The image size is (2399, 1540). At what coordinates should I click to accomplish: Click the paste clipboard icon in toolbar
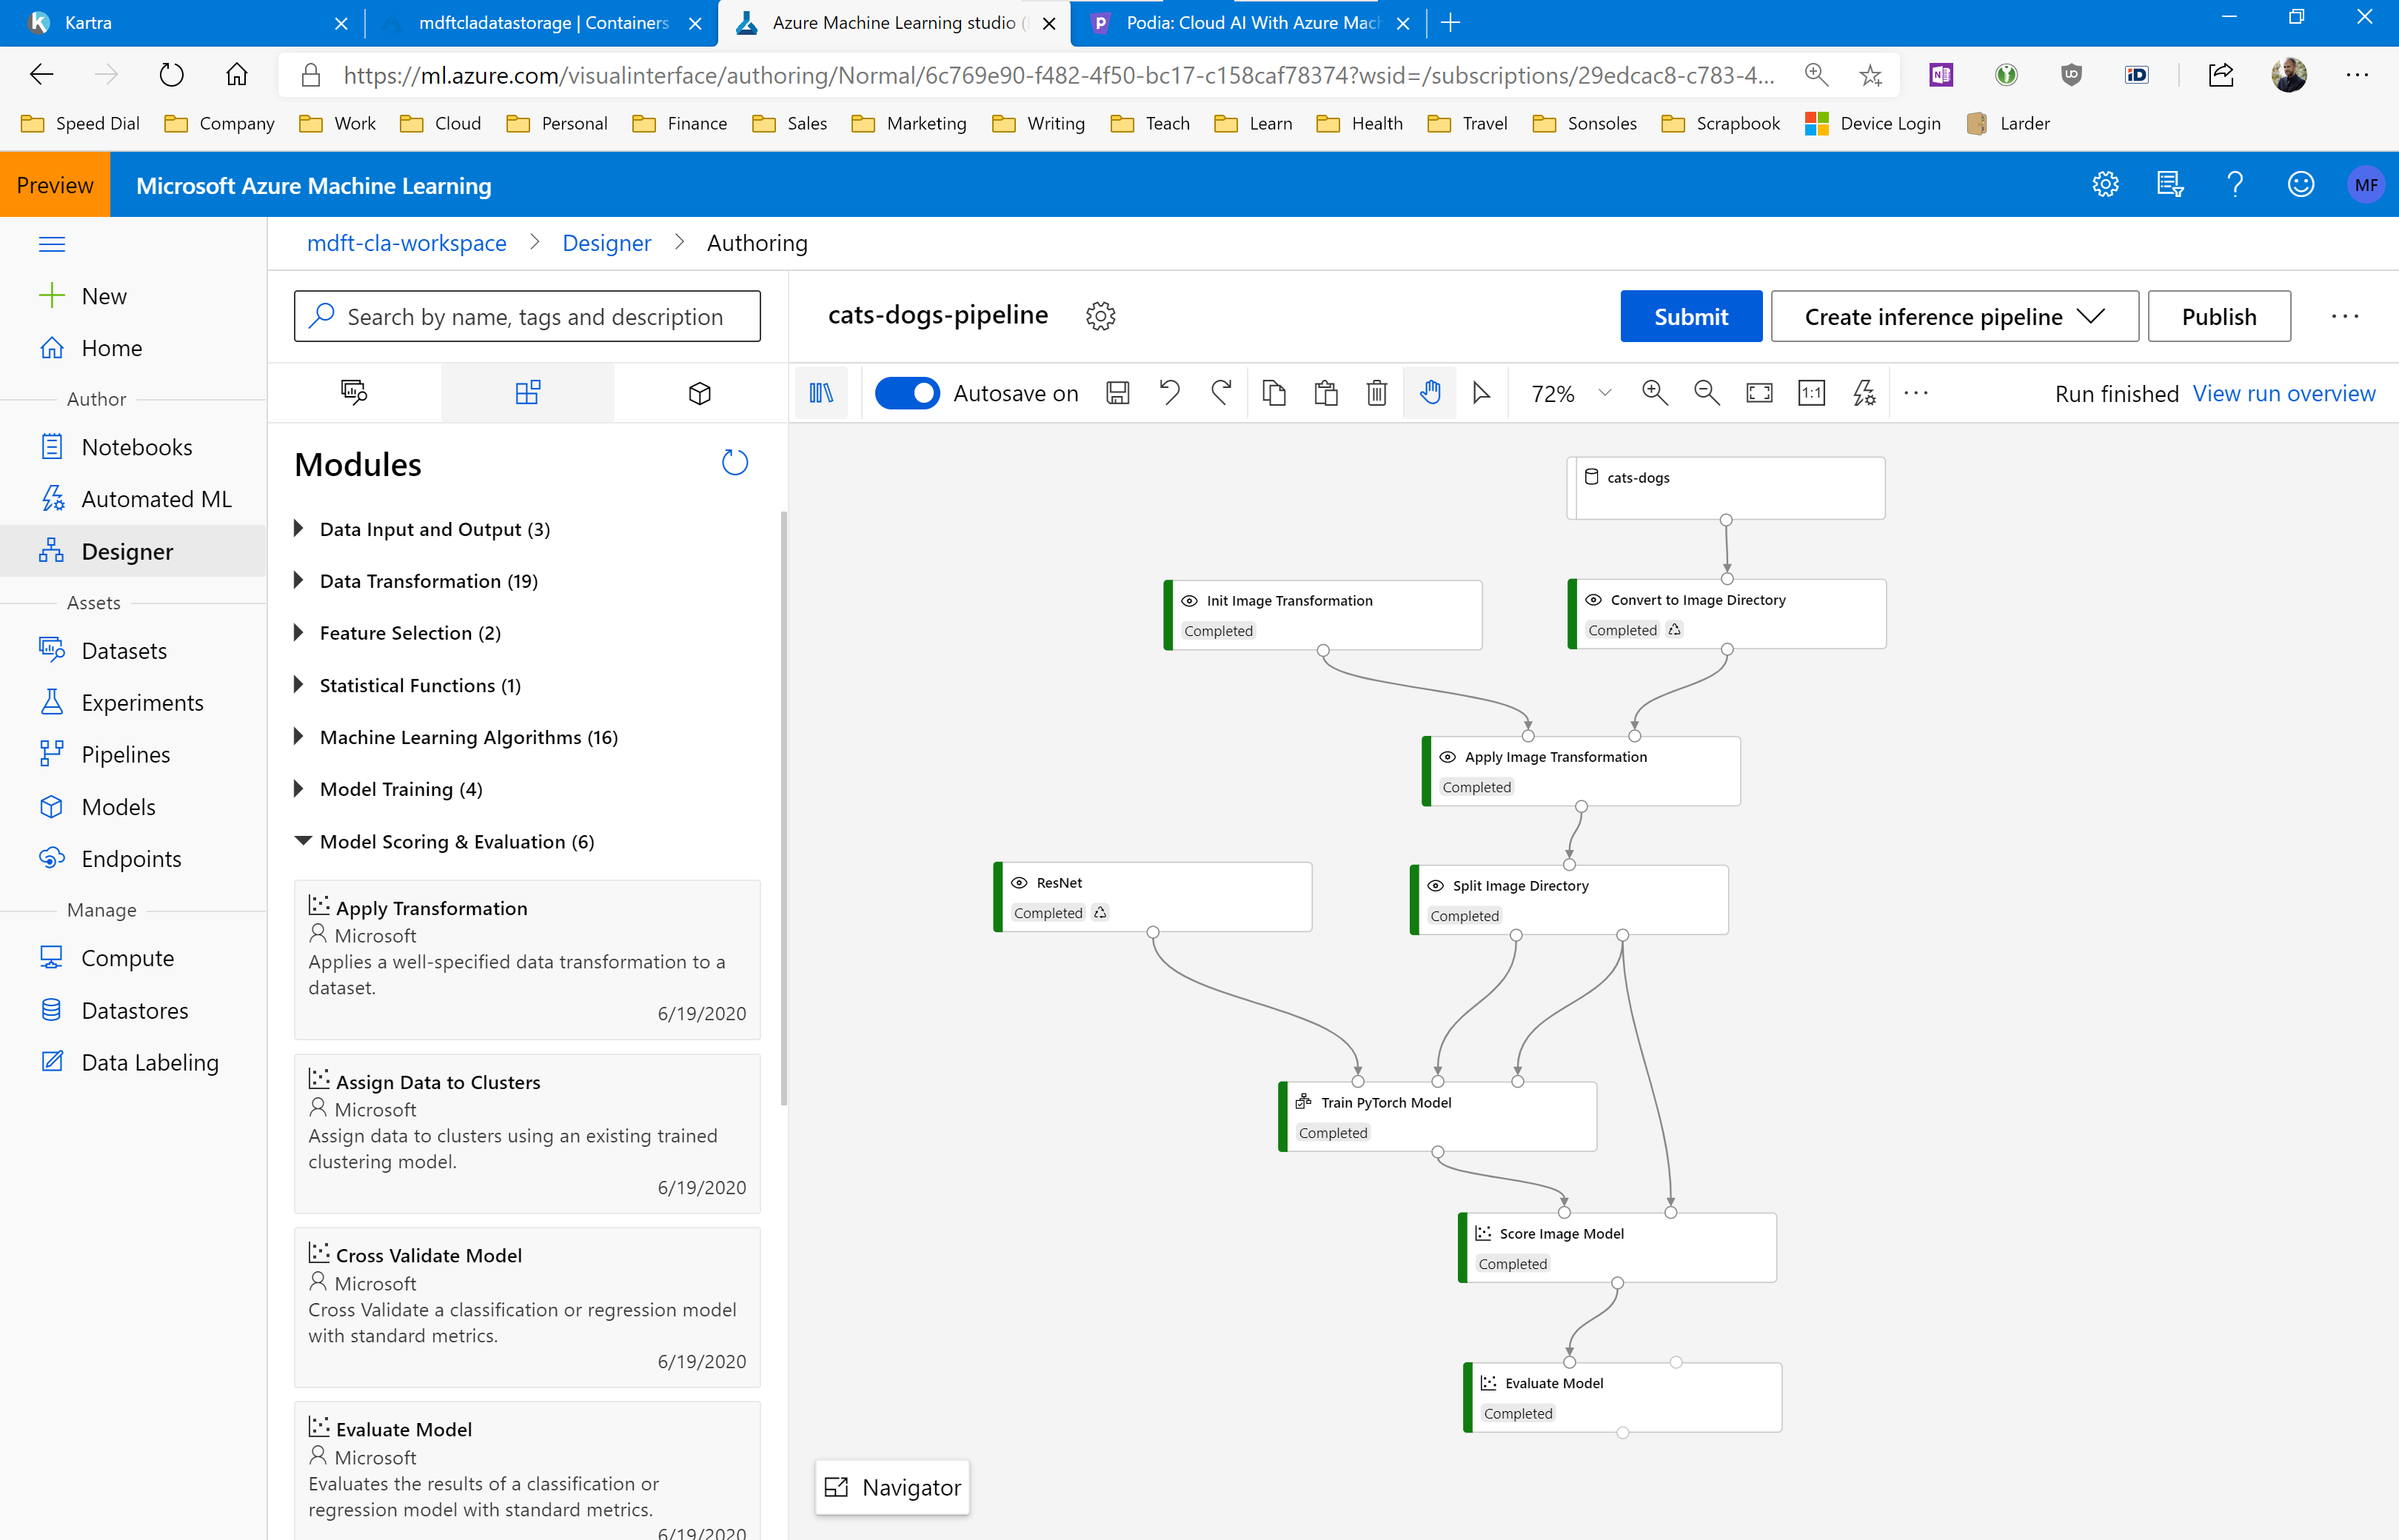pyautogui.click(x=1326, y=393)
